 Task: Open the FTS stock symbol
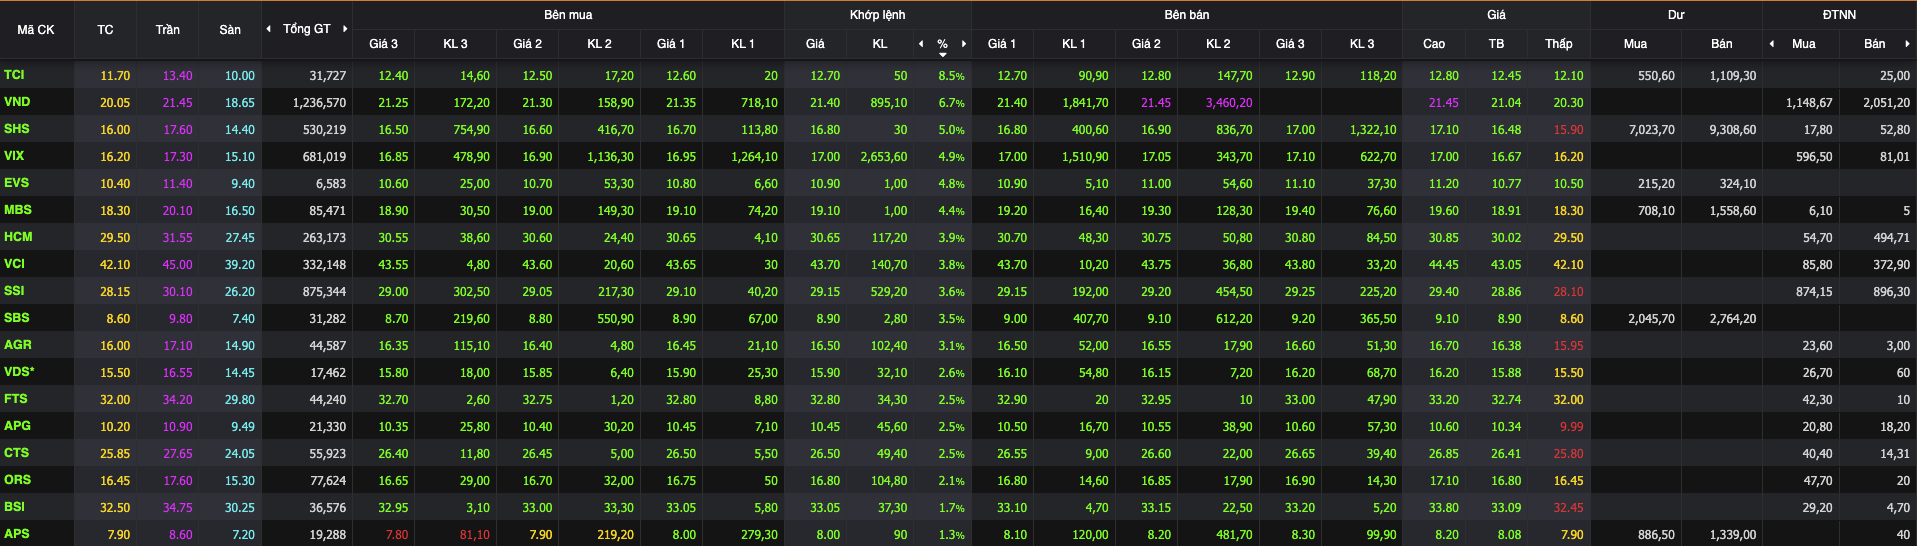click(16, 399)
